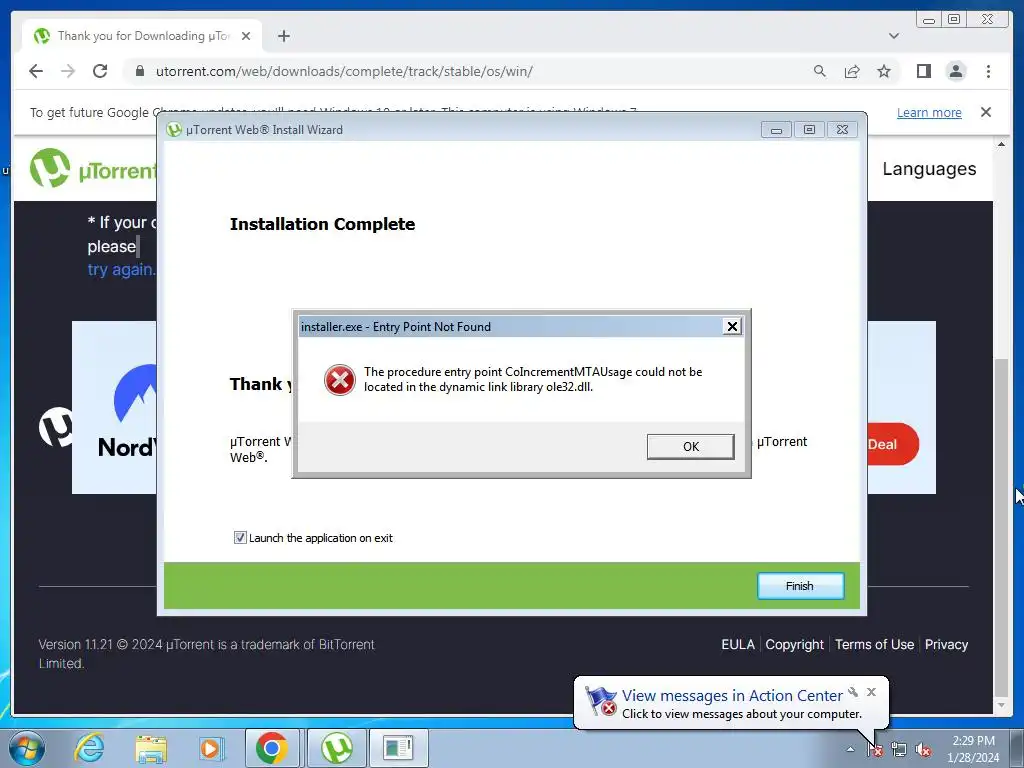Click the muted volume tray icon
1024x768 pixels.
tap(923, 749)
